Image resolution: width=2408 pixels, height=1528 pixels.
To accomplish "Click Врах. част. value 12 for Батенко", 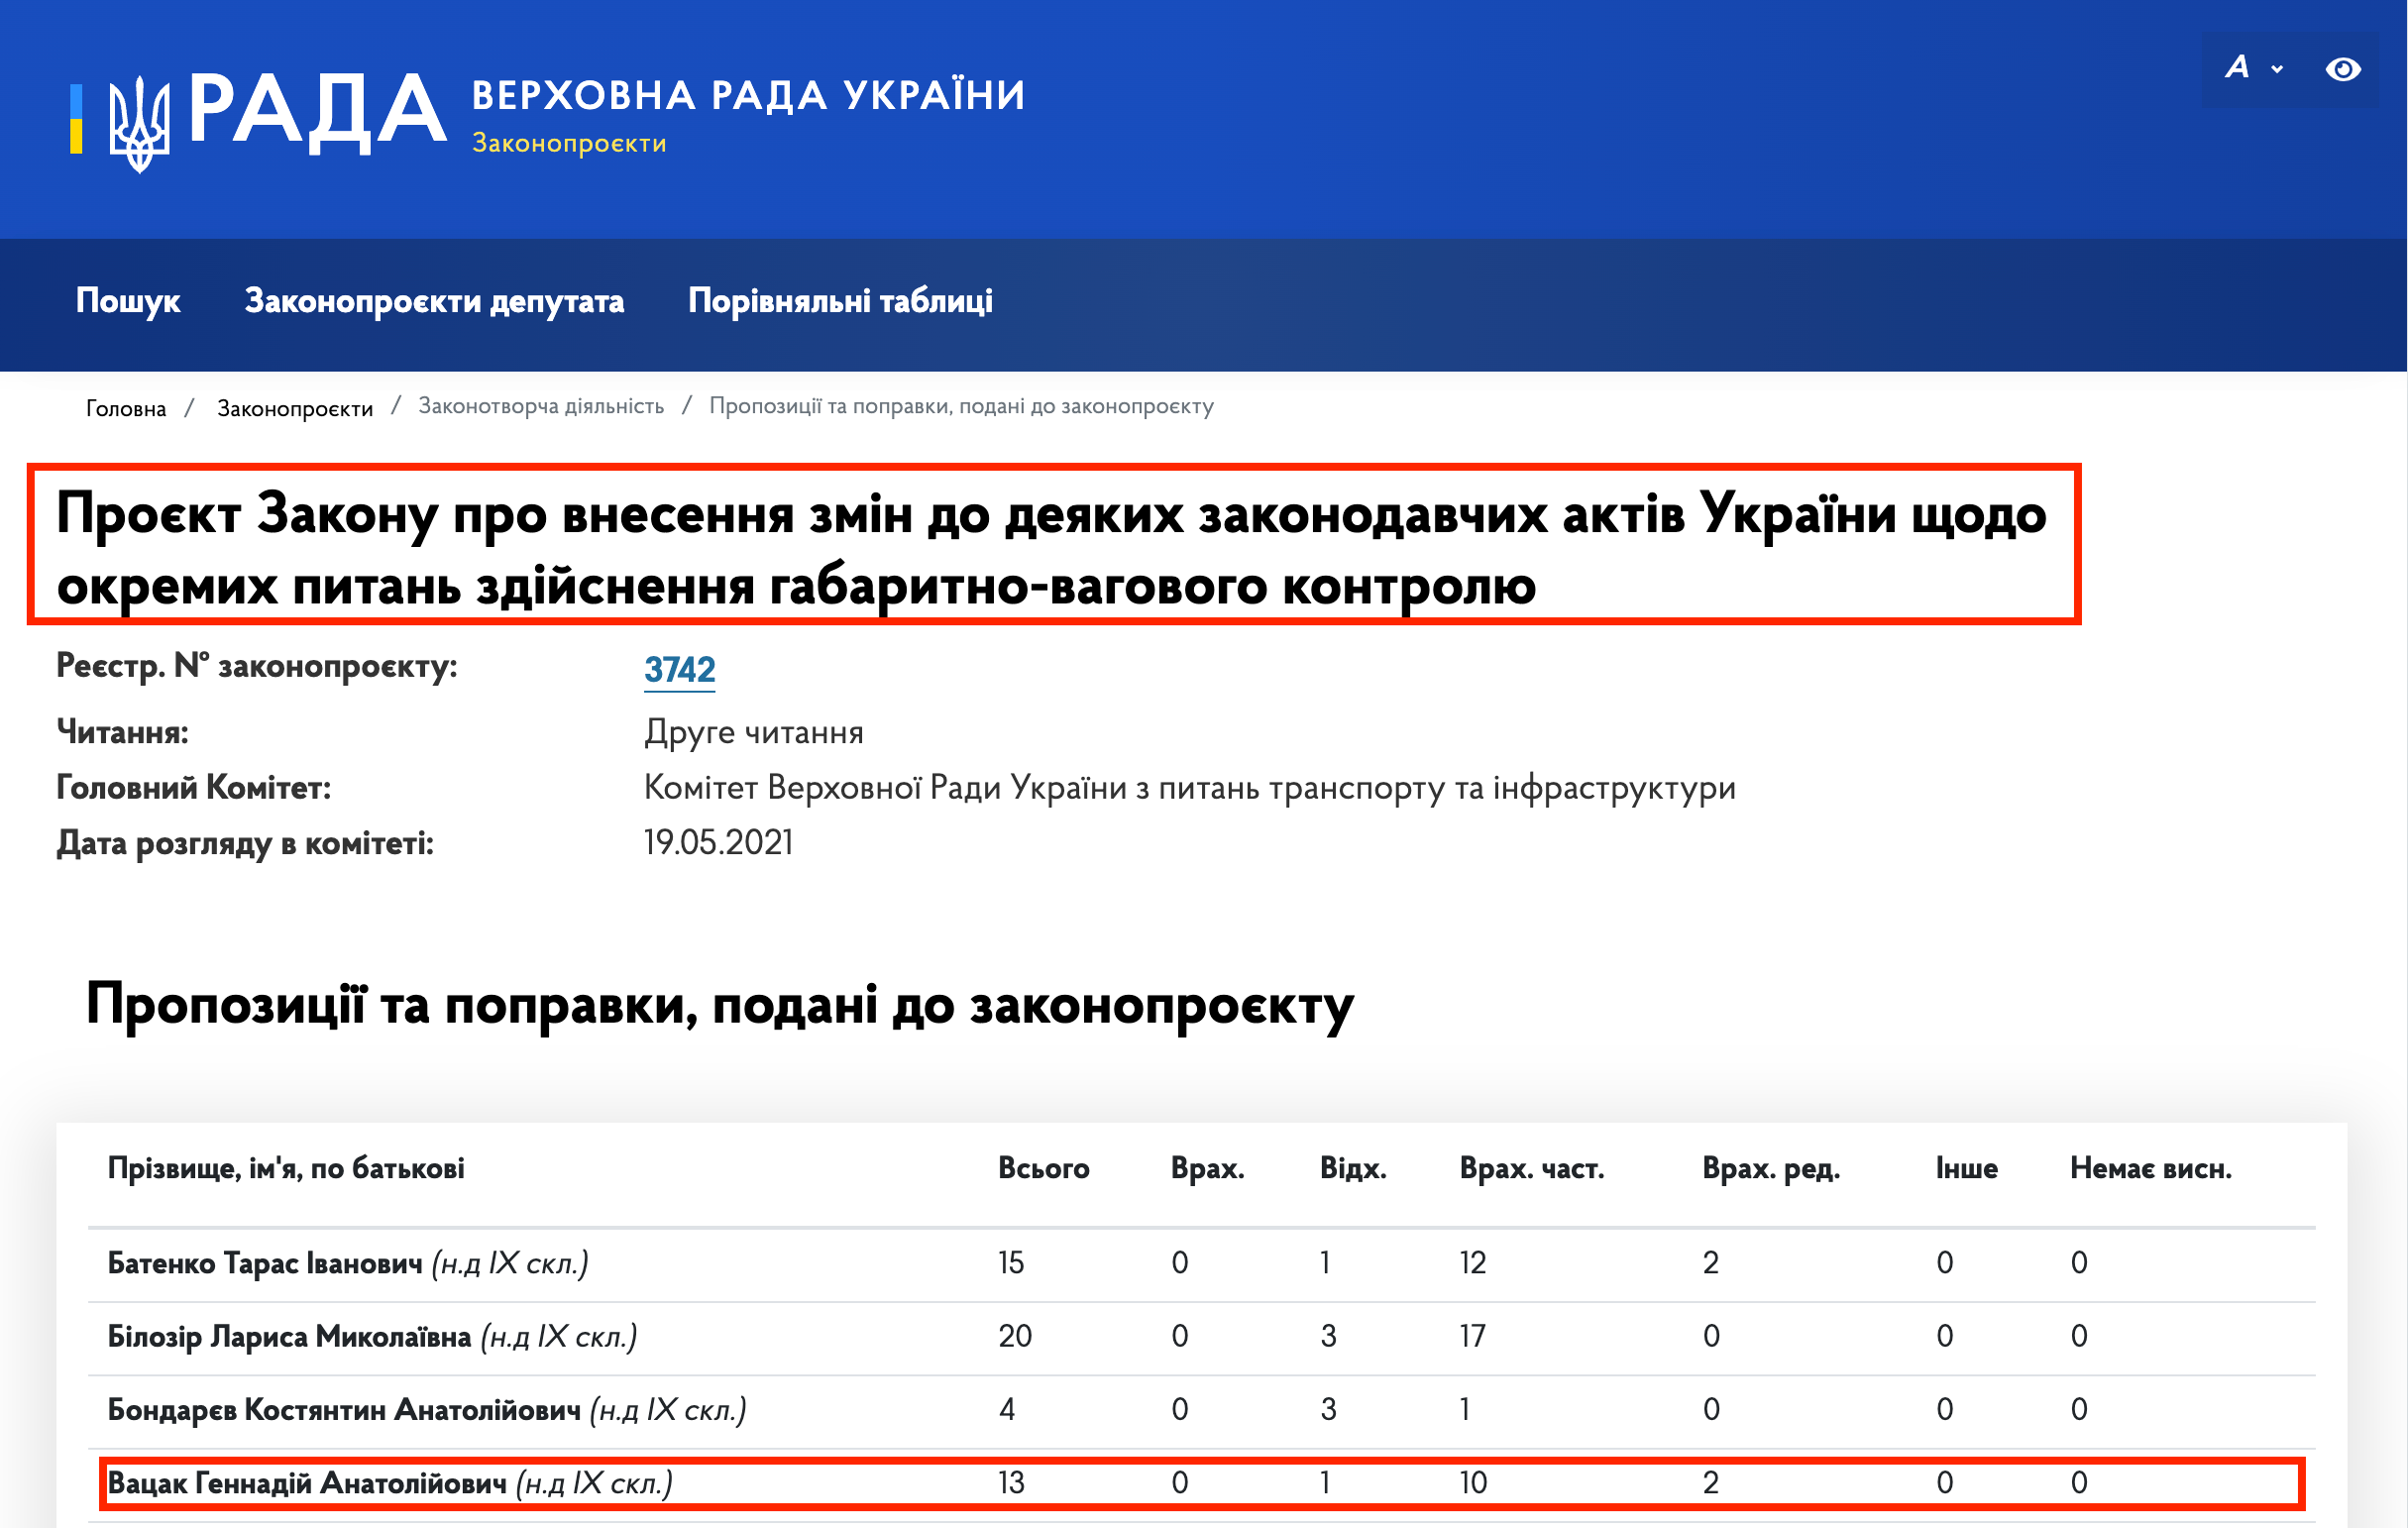I will [x=1473, y=1263].
